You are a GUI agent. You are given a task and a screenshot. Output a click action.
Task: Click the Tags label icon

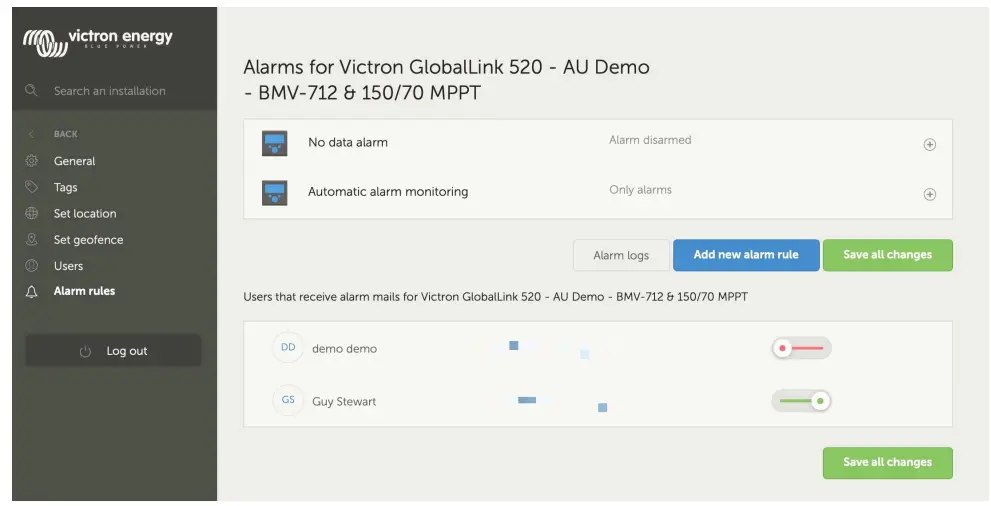click(32, 187)
